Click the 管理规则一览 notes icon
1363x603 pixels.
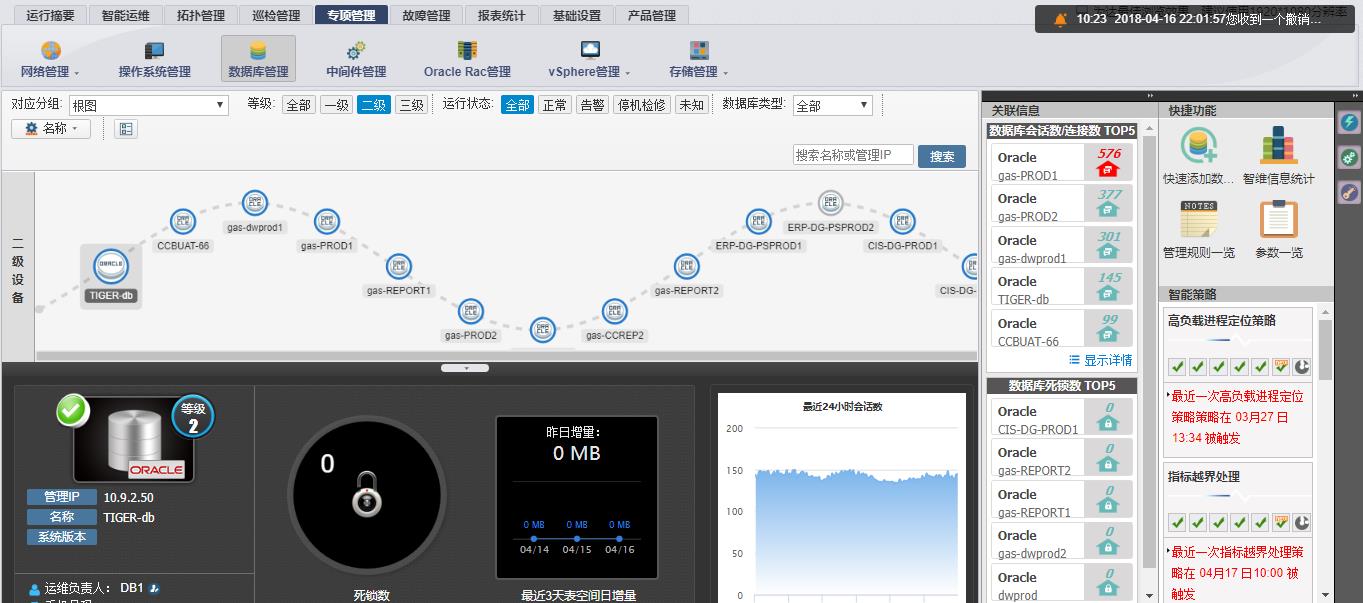(1197, 221)
